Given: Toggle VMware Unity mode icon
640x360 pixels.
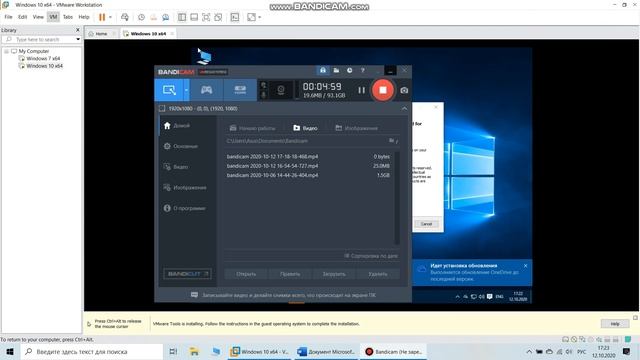Looking at the screenshot, I should point(218,17).
